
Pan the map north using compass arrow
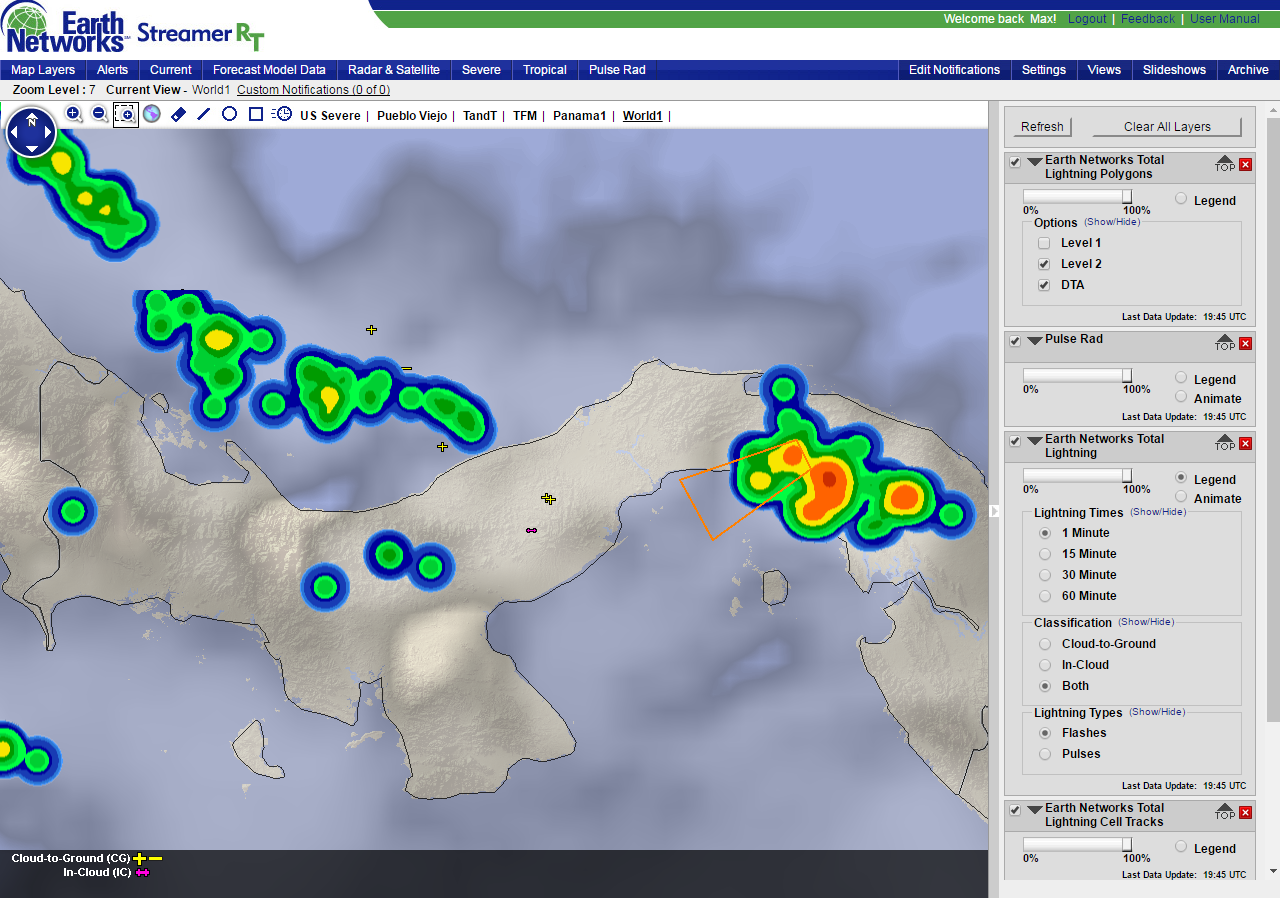[x=32, y=118]
